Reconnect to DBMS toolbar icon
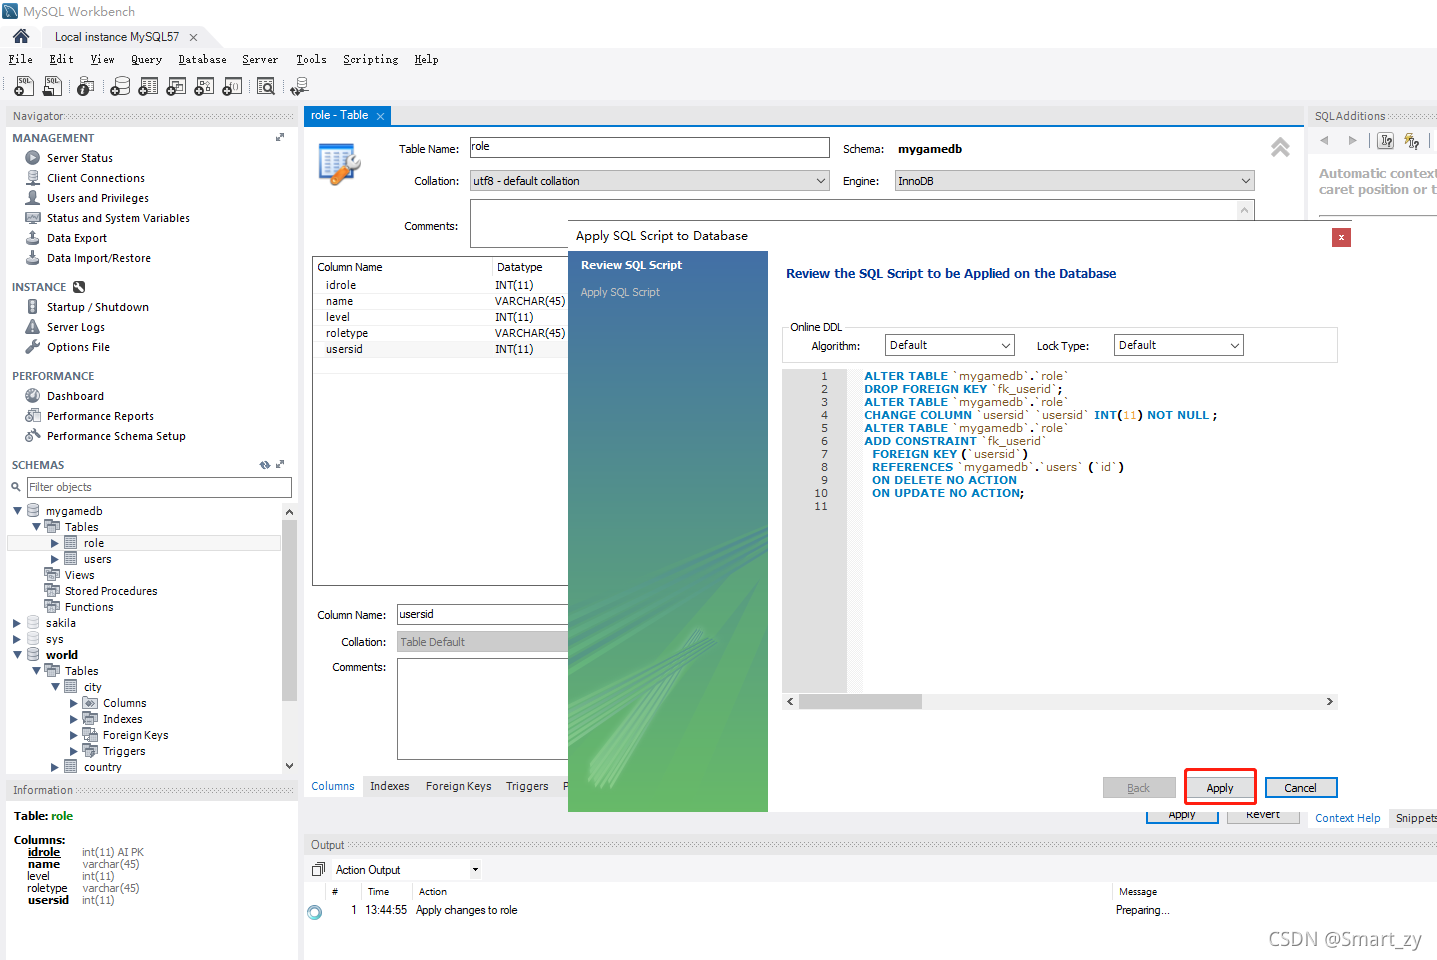The image size is (1437, 960). coord(299,87)
